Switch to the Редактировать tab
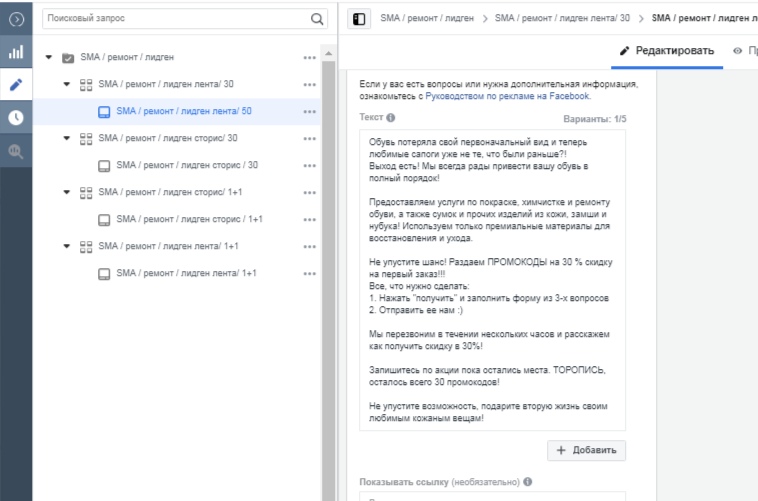The height and width of the screenshot is (501, 758). click(x=667, y=51)
